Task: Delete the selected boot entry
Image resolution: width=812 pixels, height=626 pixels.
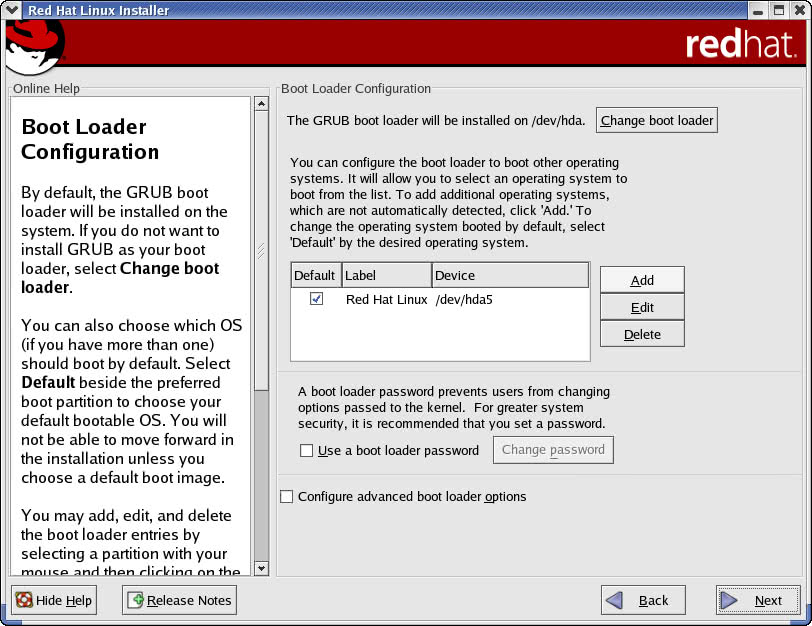Action: [642, 334]
